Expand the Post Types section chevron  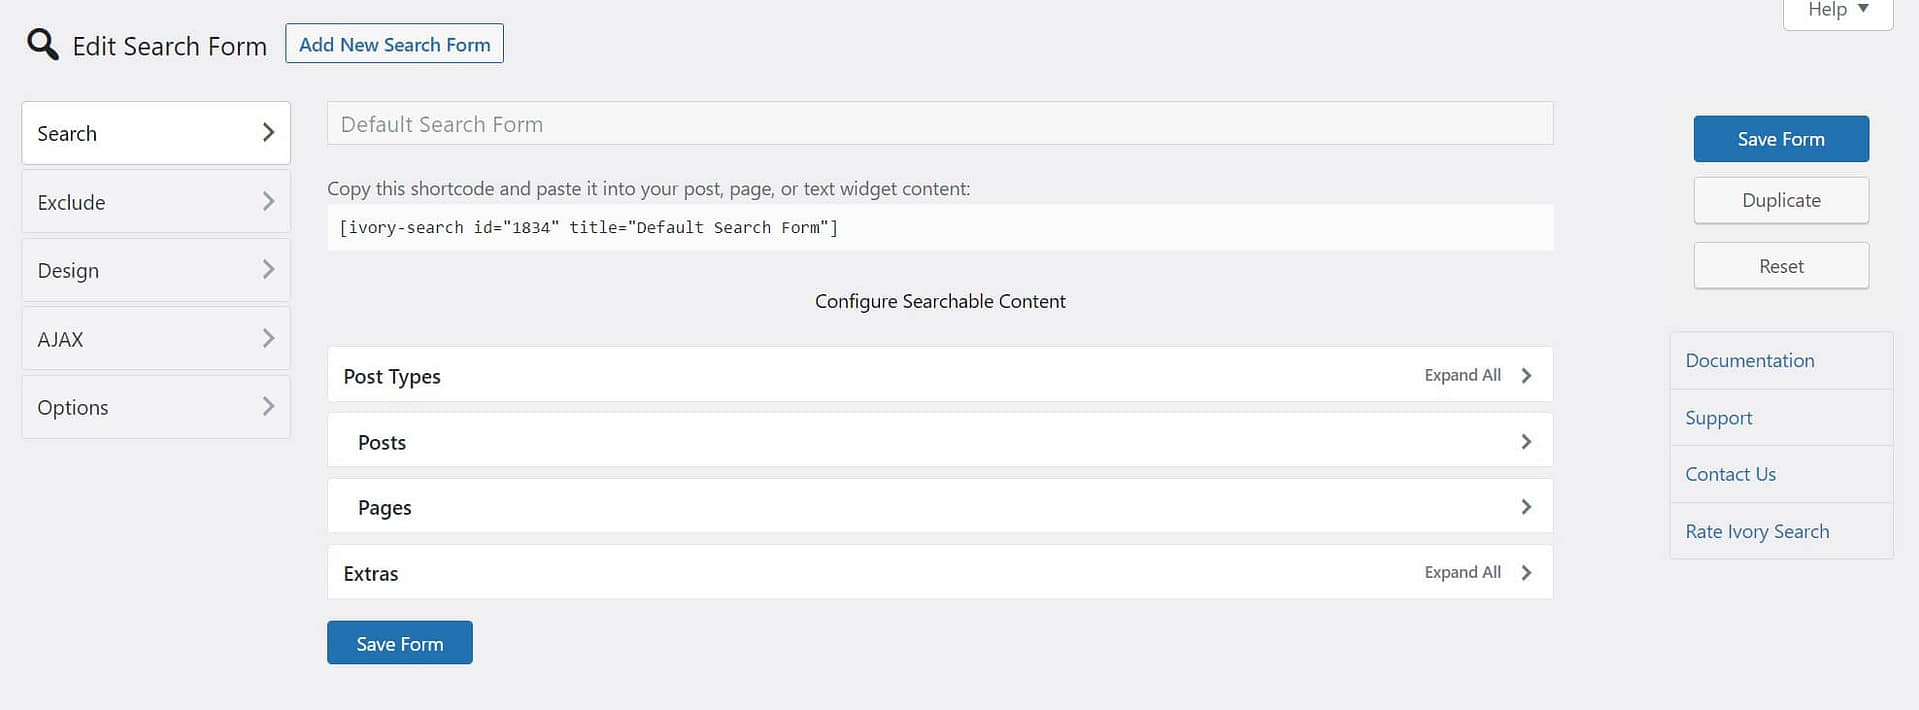click(x=1526, y=376)
